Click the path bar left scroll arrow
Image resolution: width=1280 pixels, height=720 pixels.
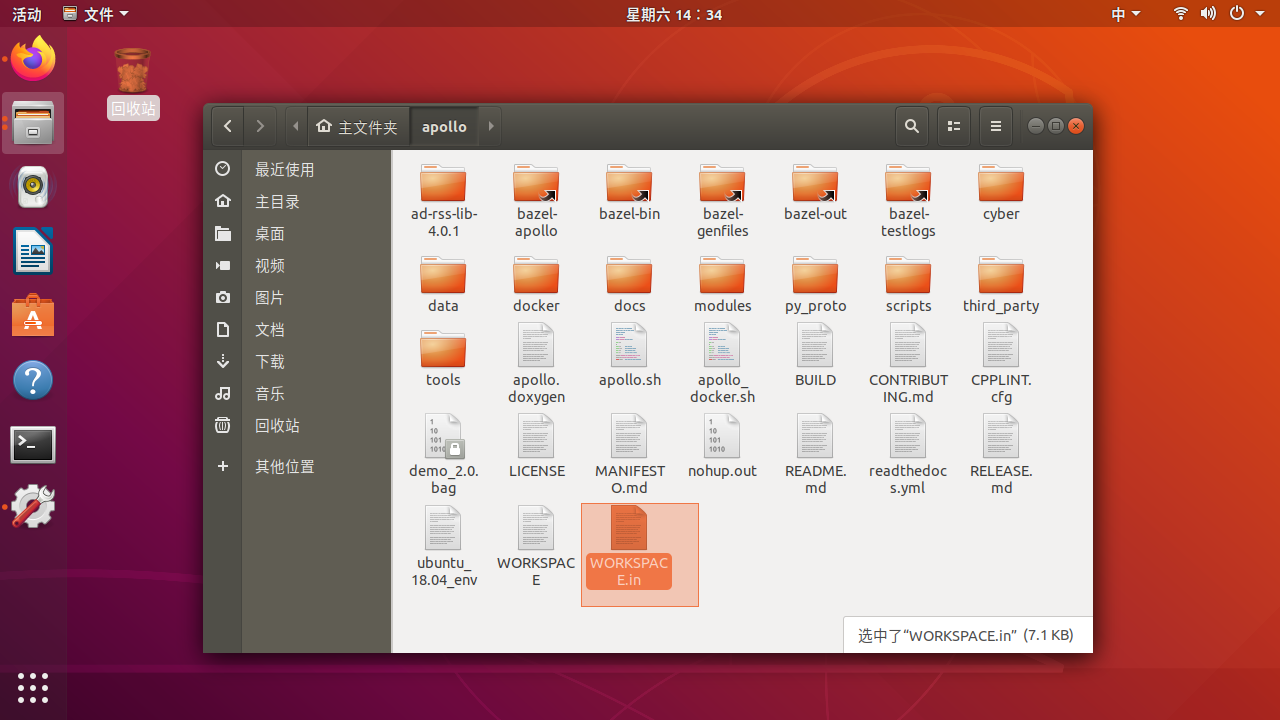point(296,126)
